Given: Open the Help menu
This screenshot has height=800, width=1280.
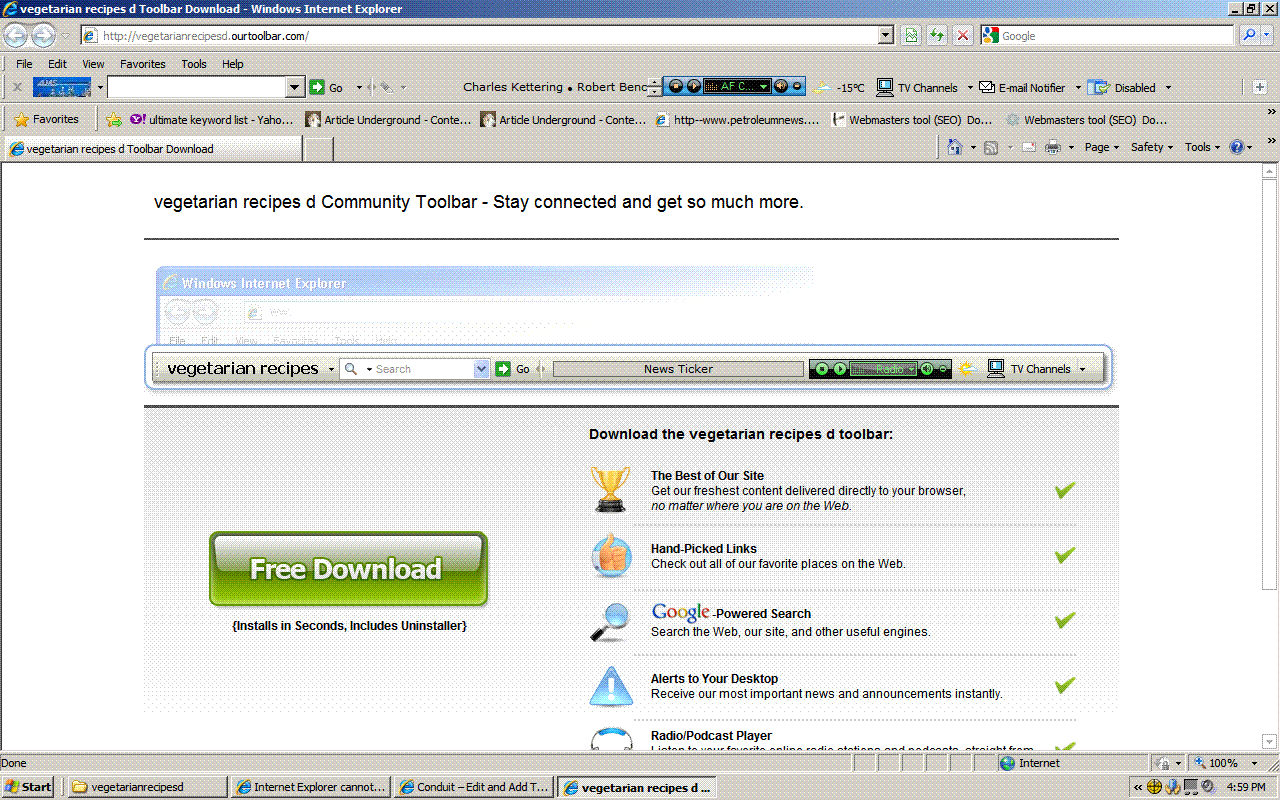Looking at the screenshot, I should coord(233,64).
